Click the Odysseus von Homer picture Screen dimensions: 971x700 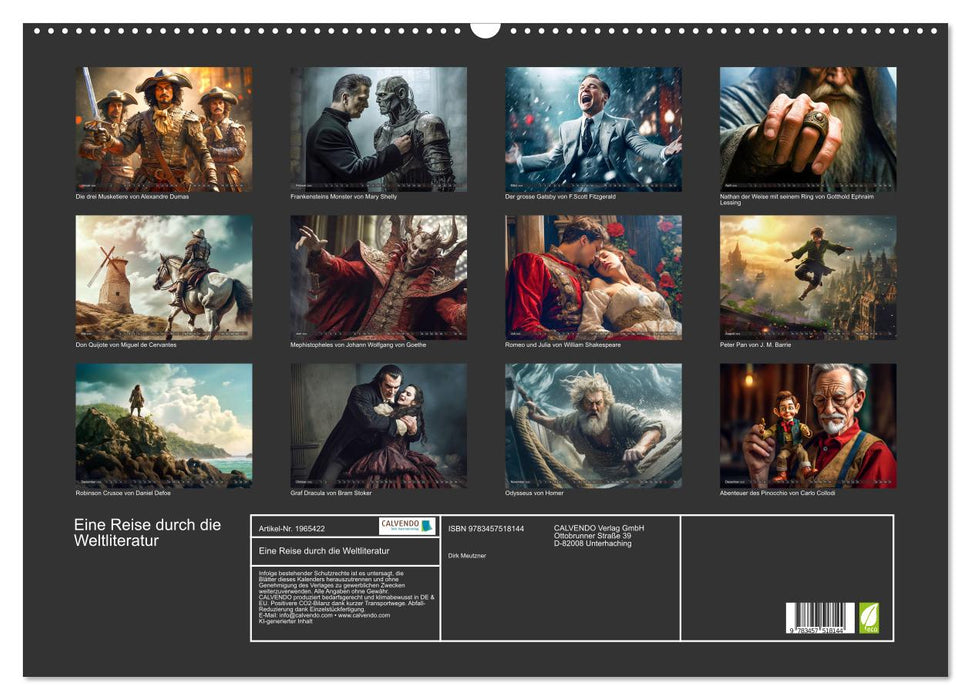tap(593, 425)
